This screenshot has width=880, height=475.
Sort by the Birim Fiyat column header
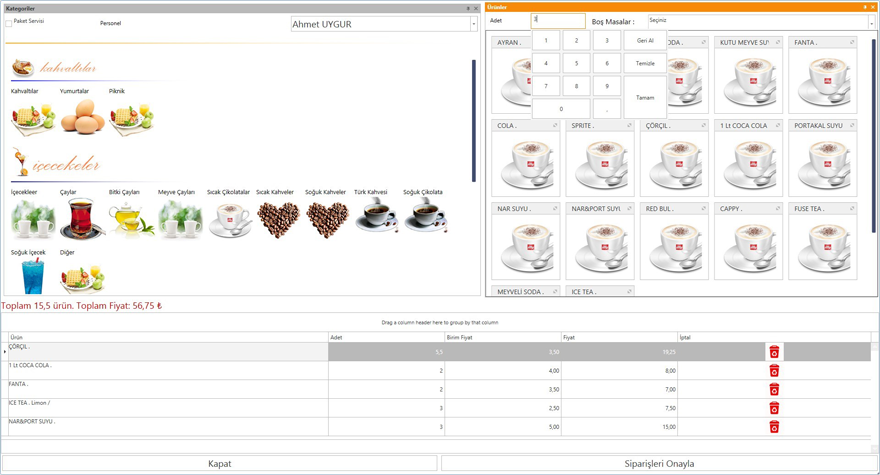503,337
